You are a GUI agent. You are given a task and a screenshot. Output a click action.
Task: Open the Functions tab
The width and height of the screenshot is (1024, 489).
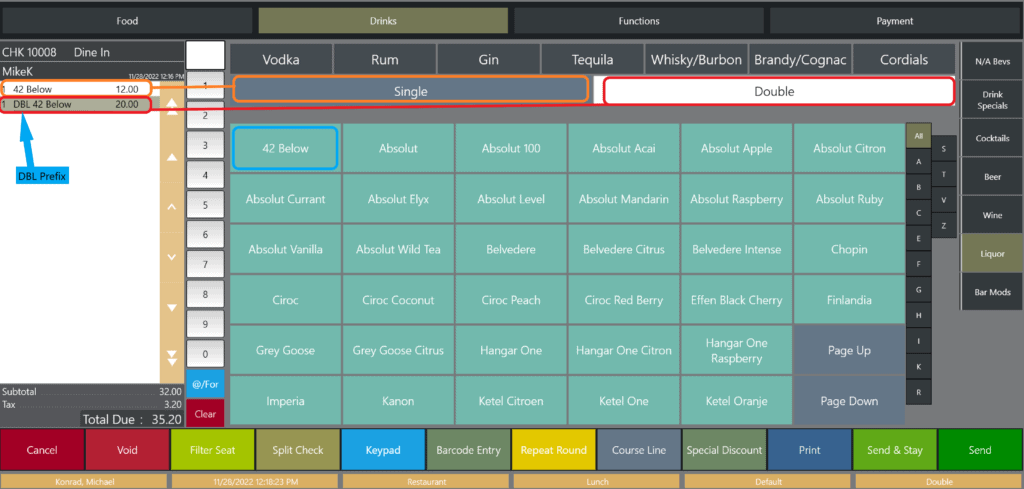tap(639, 21)
